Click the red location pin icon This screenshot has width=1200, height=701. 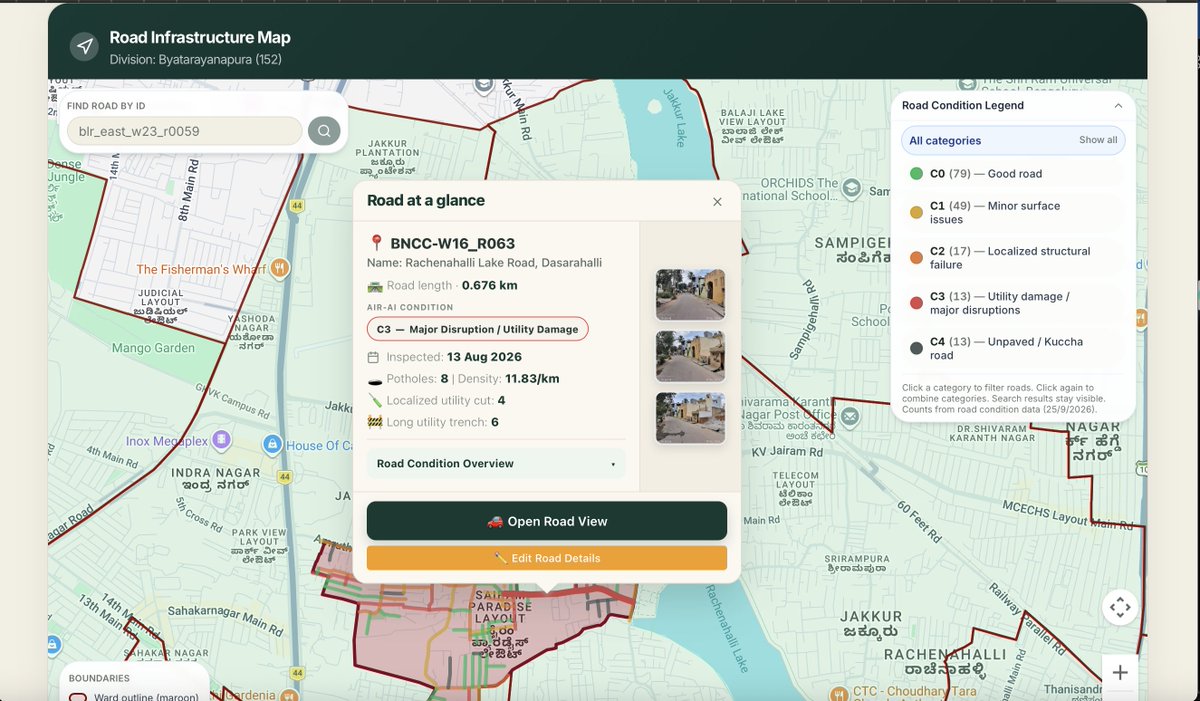pyautogui.click(x=376, y=243)
